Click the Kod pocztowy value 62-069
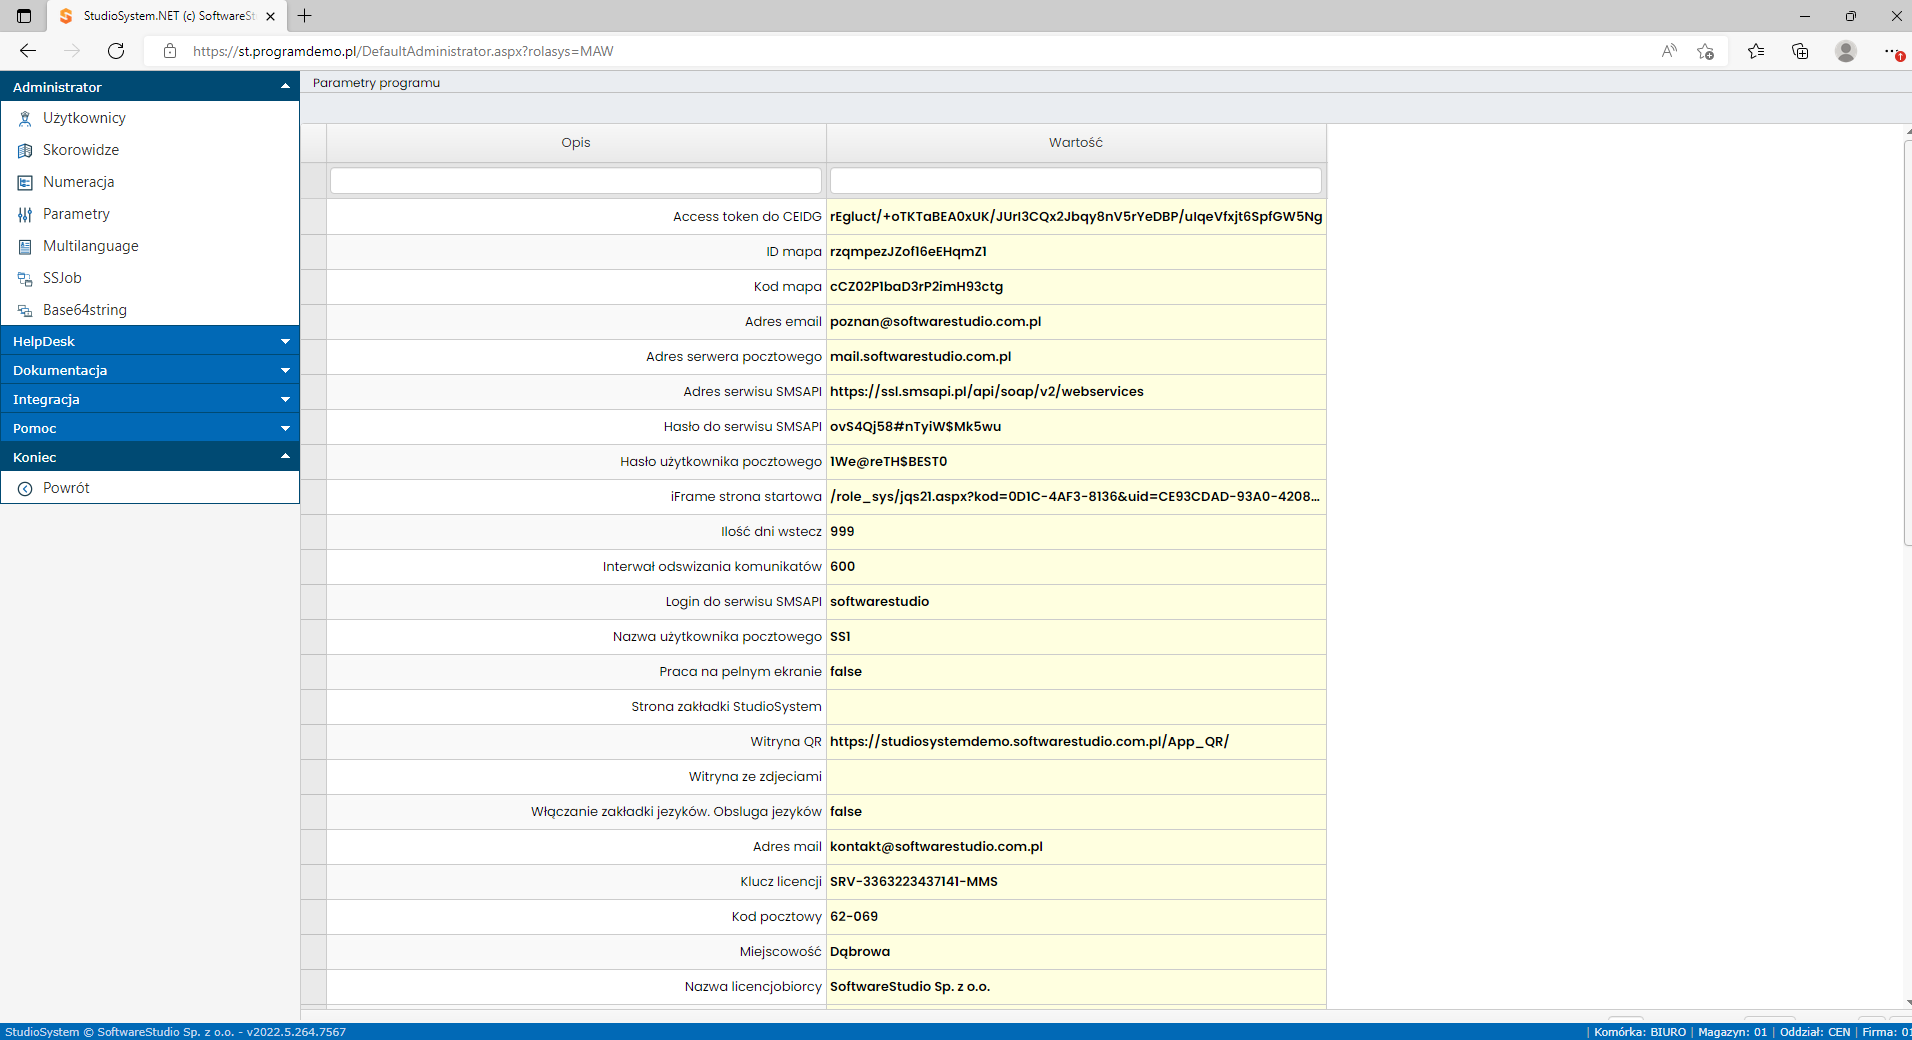 pyautogui.click(x=854, y=917)
